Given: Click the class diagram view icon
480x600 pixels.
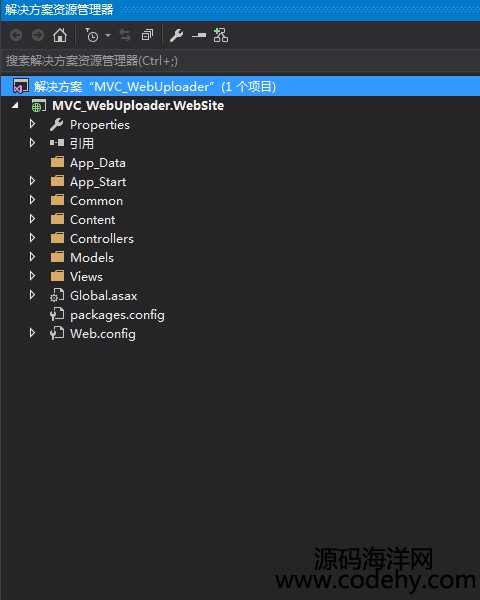Looking at the screenshot, I should click(221, 35).
